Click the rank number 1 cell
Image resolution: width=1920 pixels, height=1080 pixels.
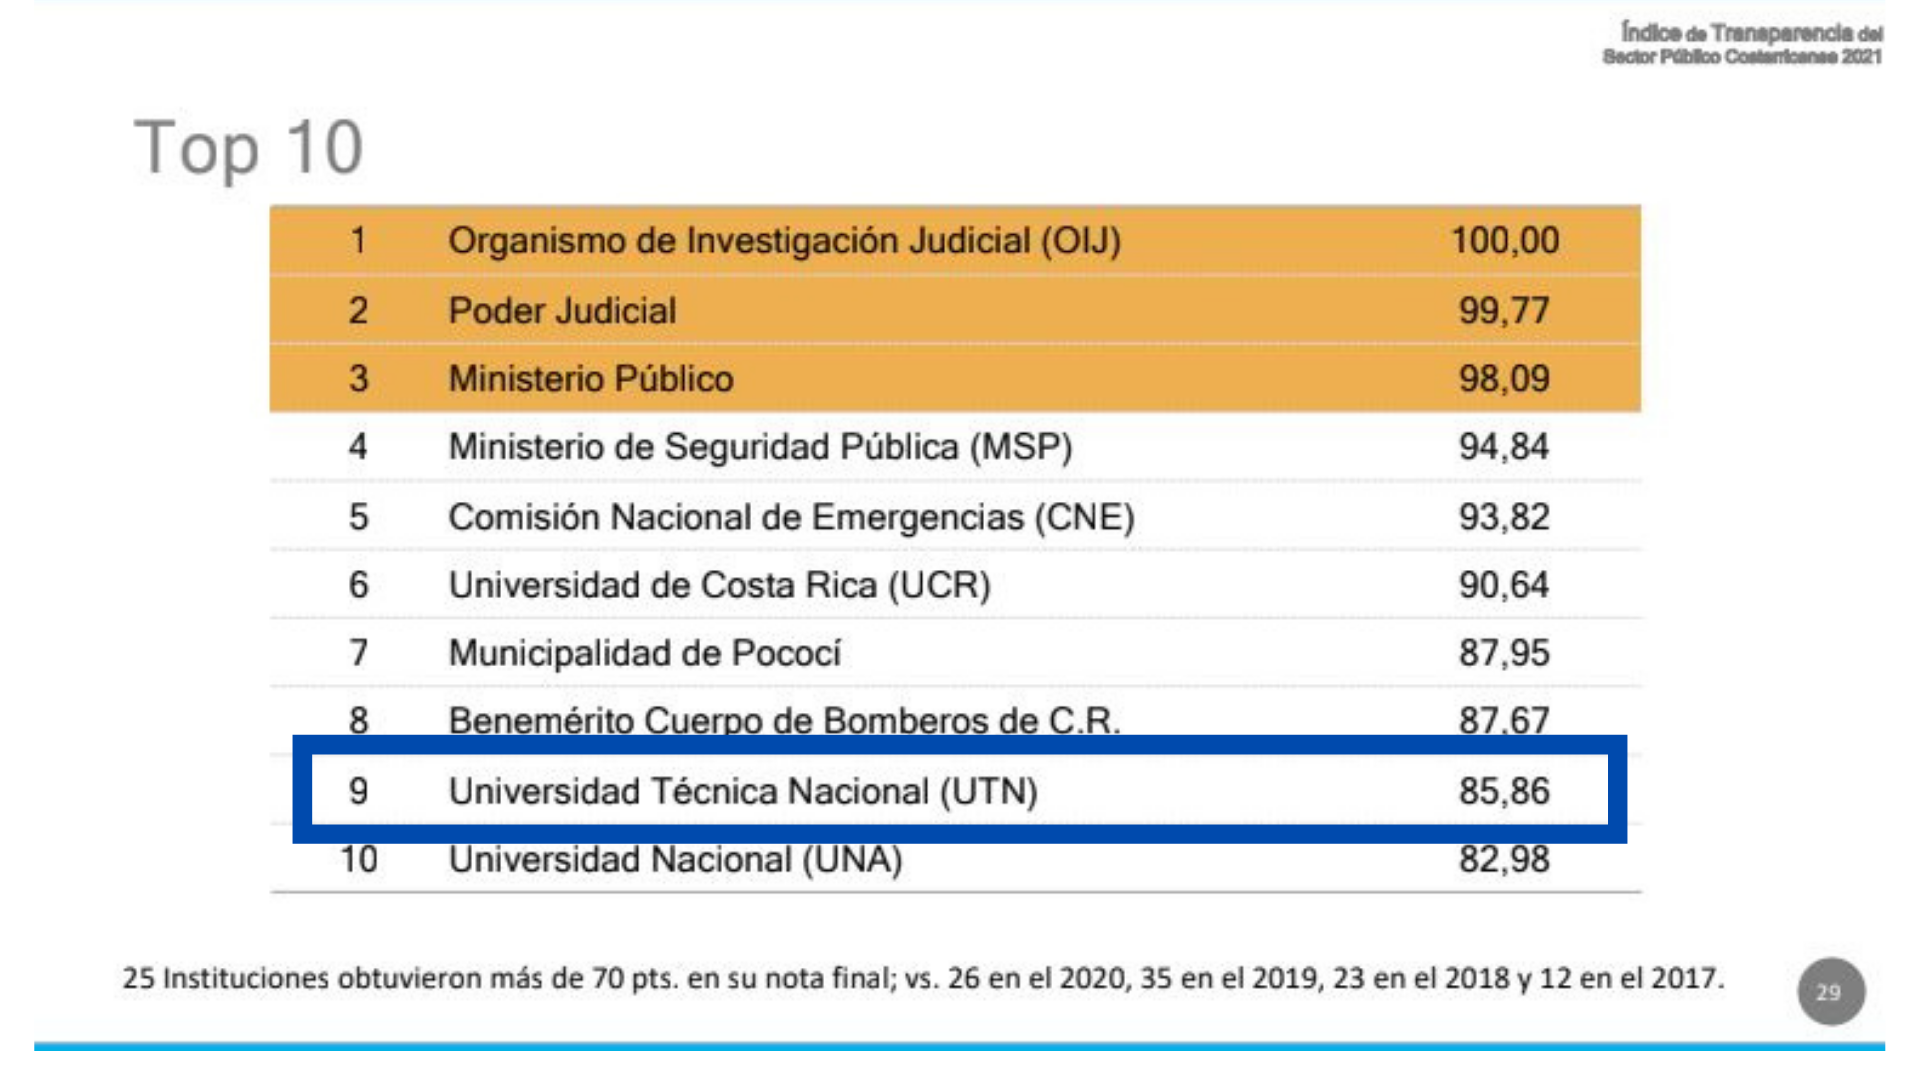point(358,241)
